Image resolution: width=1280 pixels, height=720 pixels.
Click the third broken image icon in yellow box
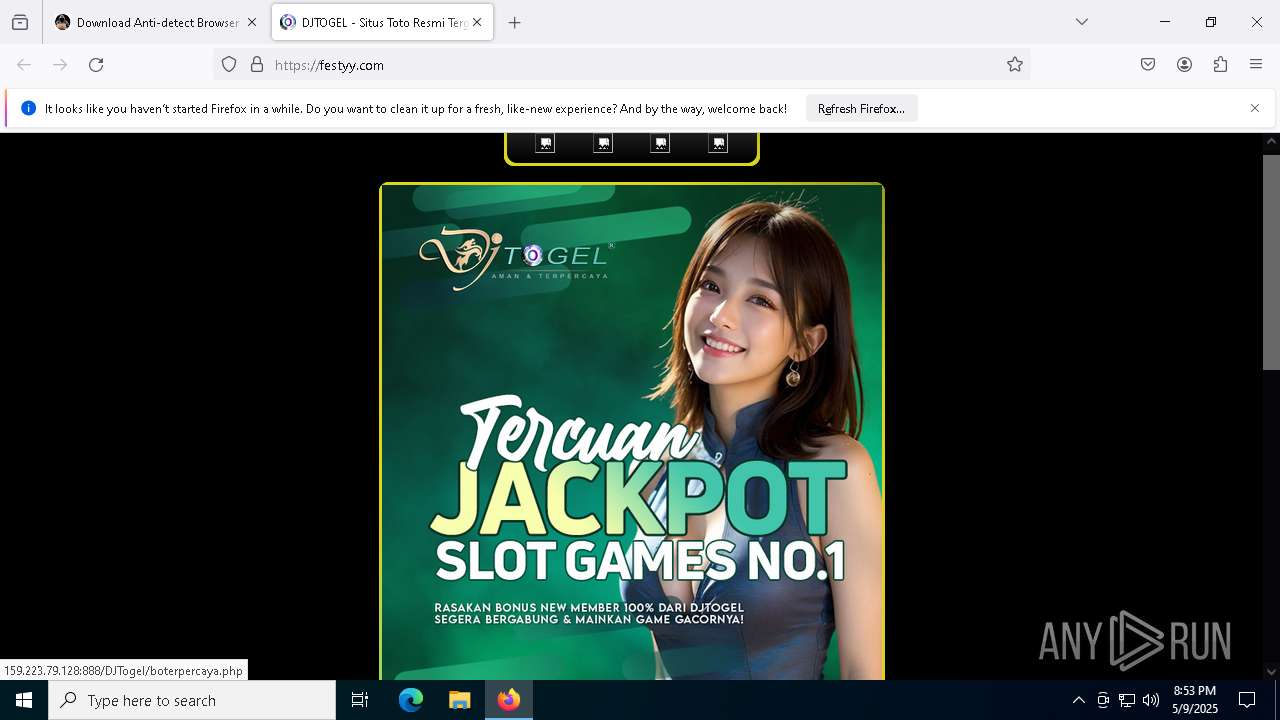(x=660, y=143)
